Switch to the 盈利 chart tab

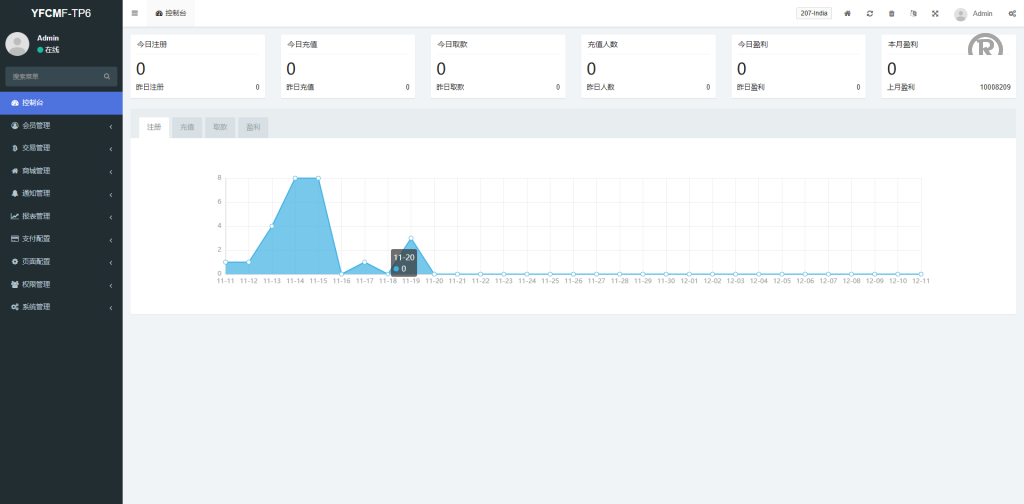coord(253,127)
